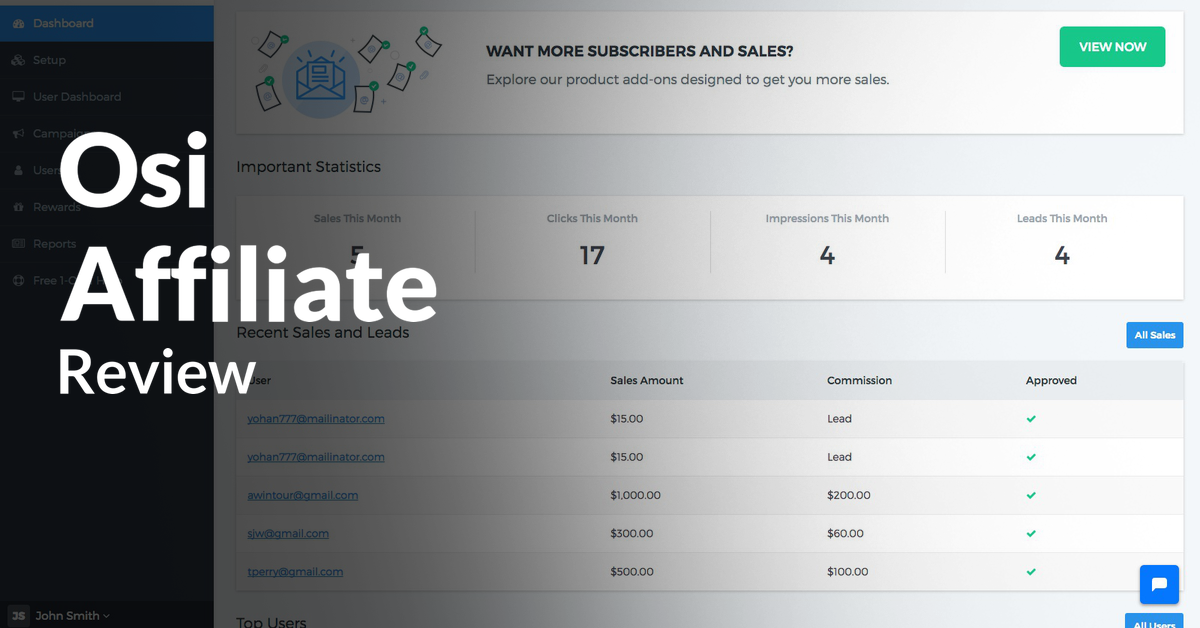Navigate to Reports in the sidebar menu
The width and height of the screenshot is (1200, 628).
click(x=55, y=243)
